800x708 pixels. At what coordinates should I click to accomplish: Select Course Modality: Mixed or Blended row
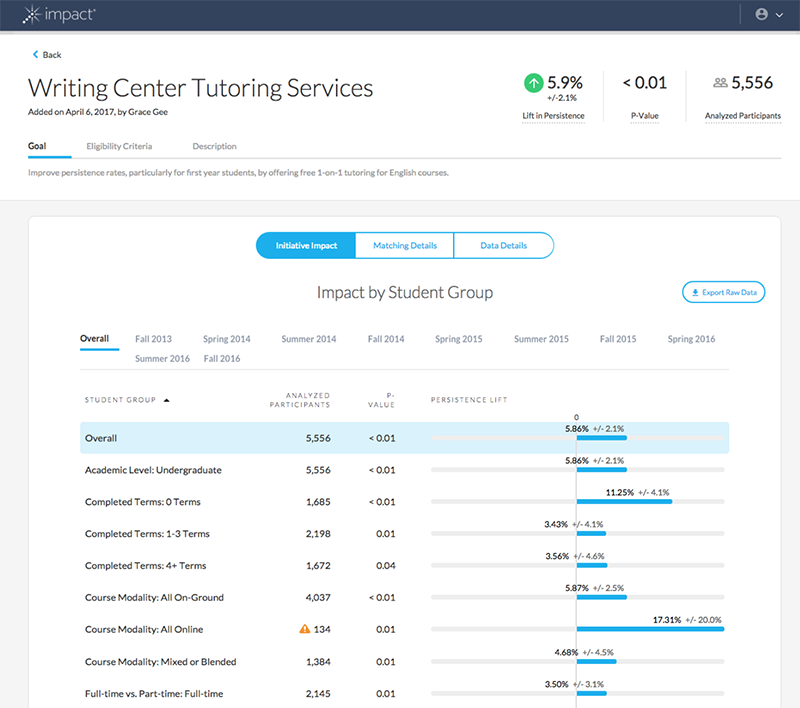tap(405, 662)
